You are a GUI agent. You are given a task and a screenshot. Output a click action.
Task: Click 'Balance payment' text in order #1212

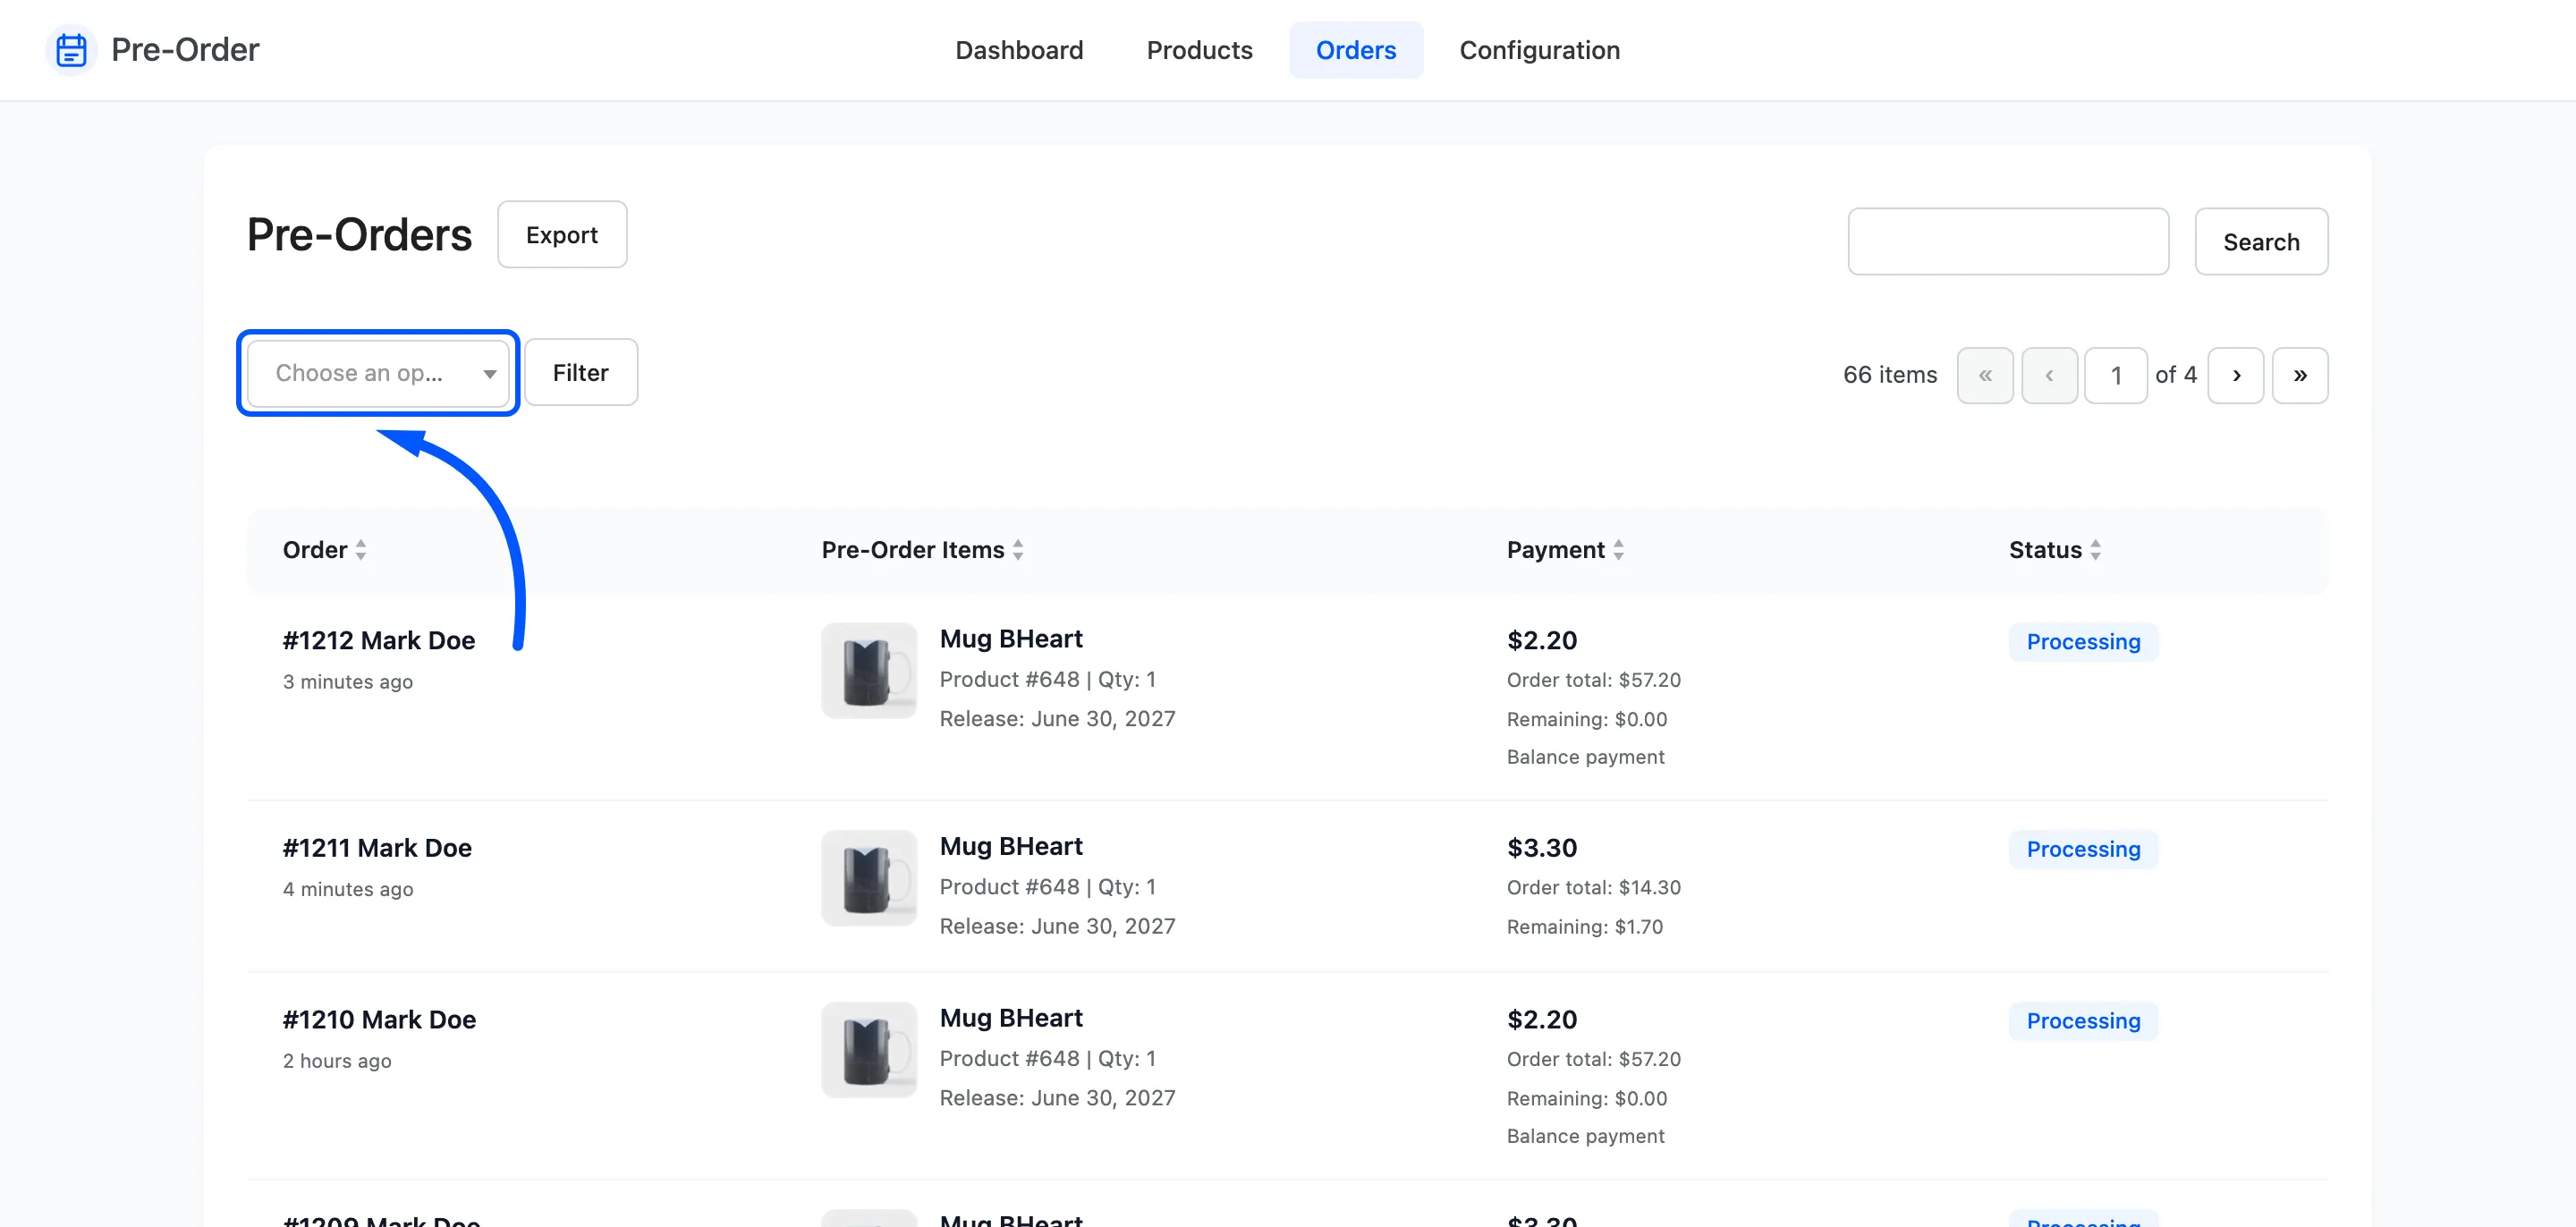coord(1586,757)
